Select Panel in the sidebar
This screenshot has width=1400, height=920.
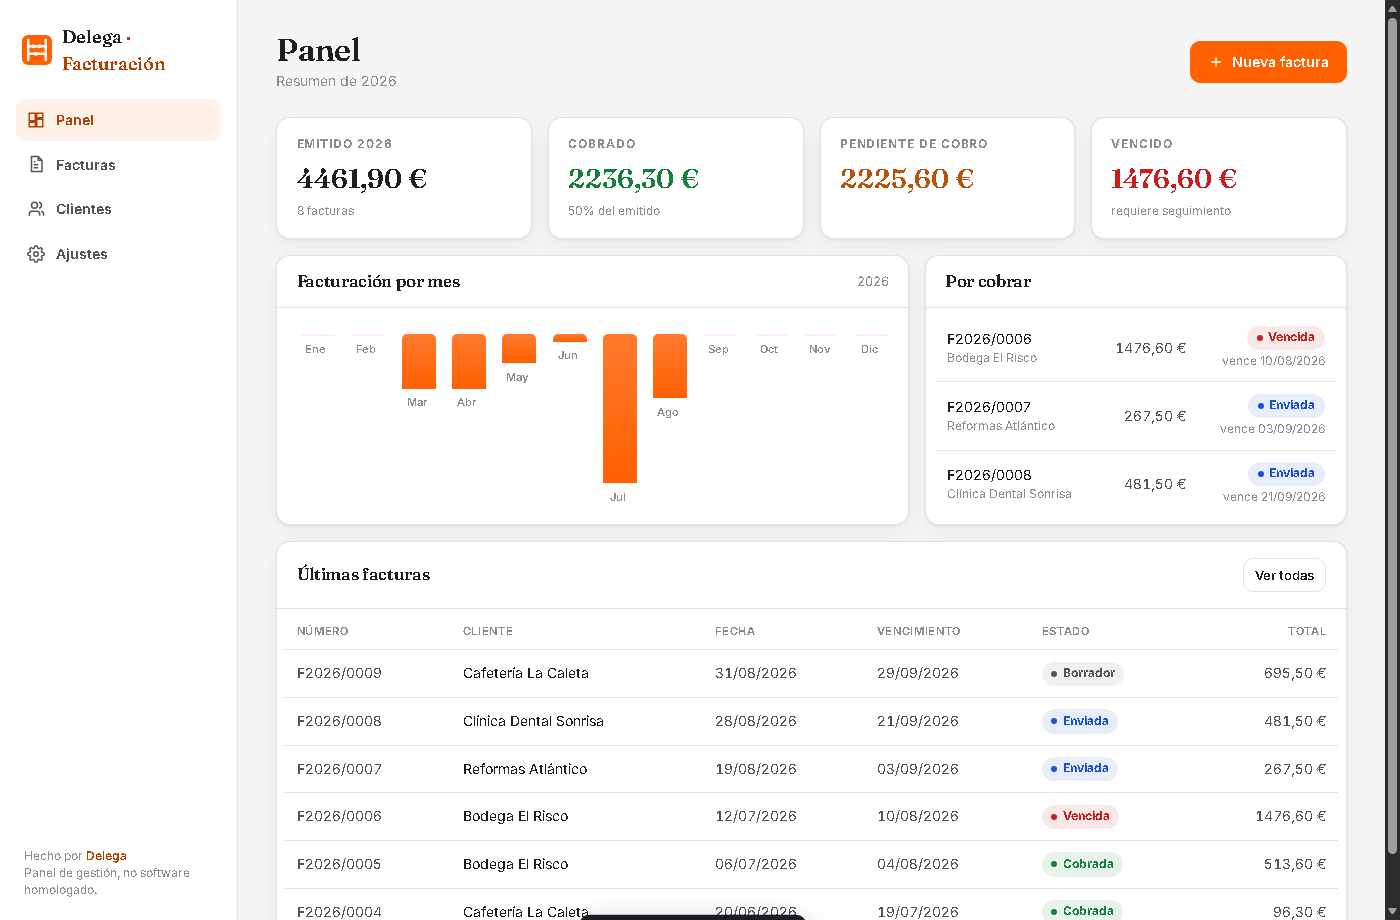118,120
